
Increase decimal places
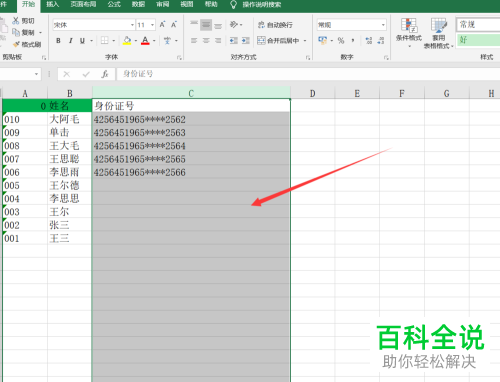(369, 41)
